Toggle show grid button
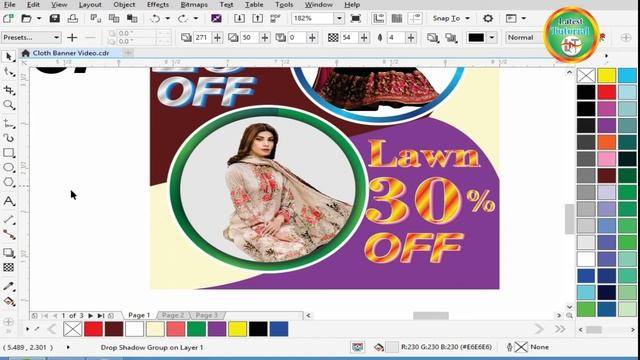 397,18
